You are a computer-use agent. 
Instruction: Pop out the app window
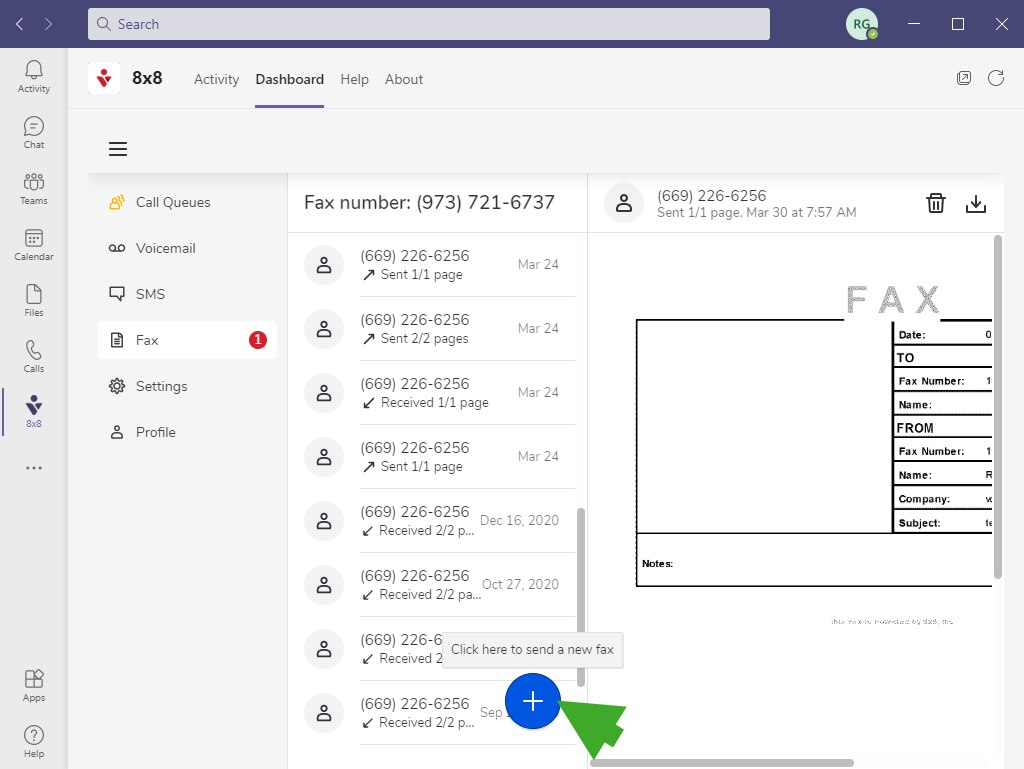point(964,78)
